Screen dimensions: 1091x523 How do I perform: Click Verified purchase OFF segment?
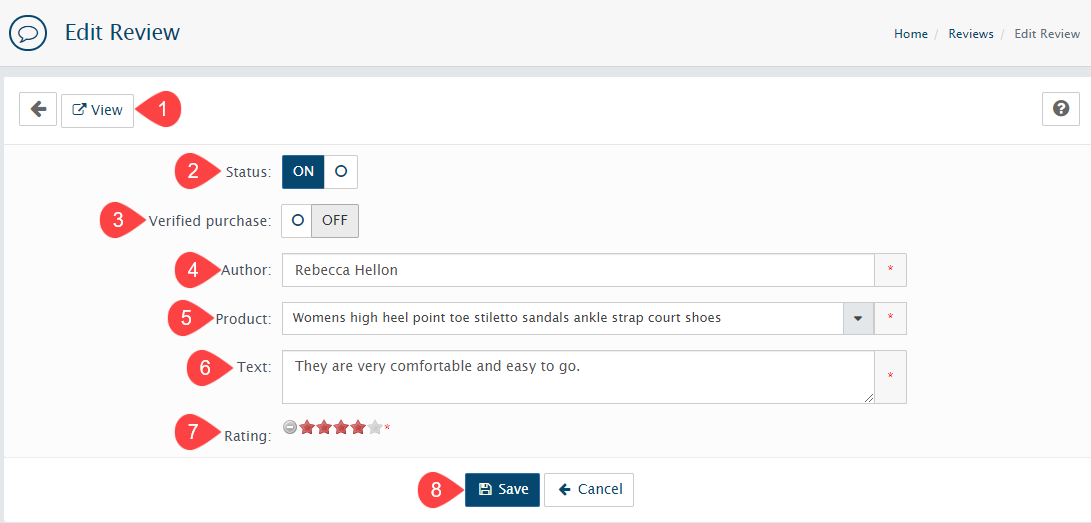tap(335, 220)
